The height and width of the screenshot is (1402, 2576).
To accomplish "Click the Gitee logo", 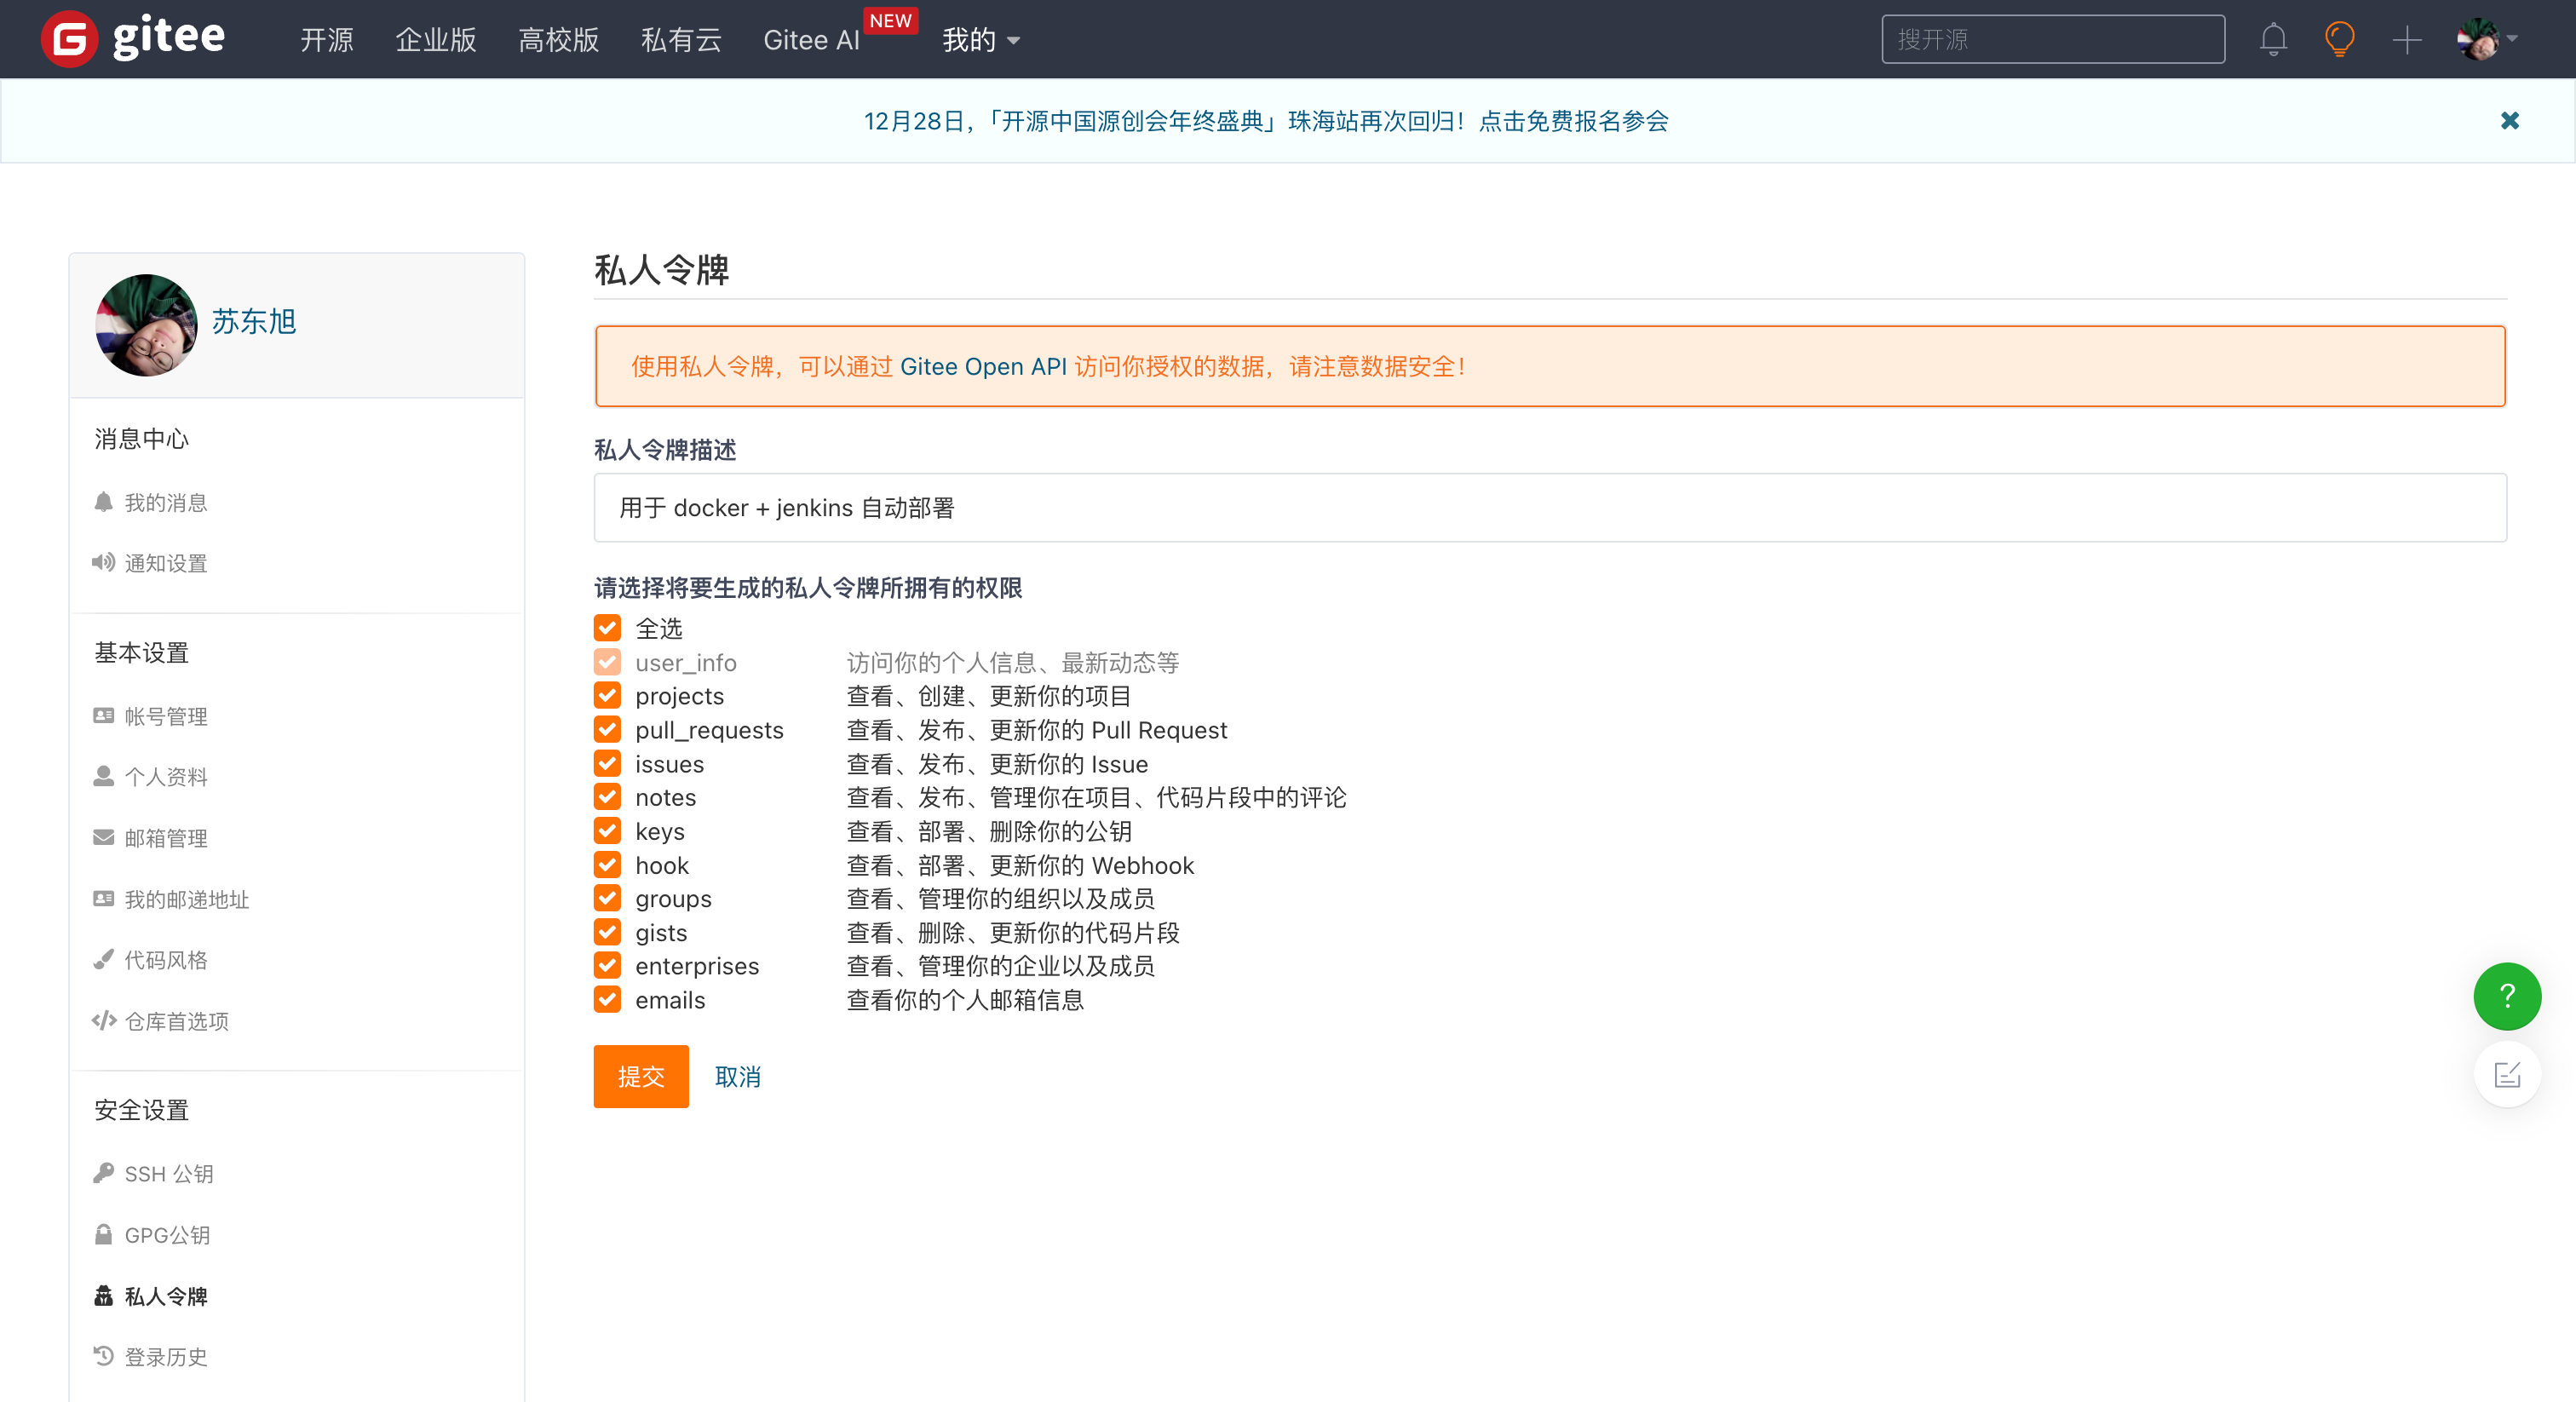I will (x=134, y=38).
